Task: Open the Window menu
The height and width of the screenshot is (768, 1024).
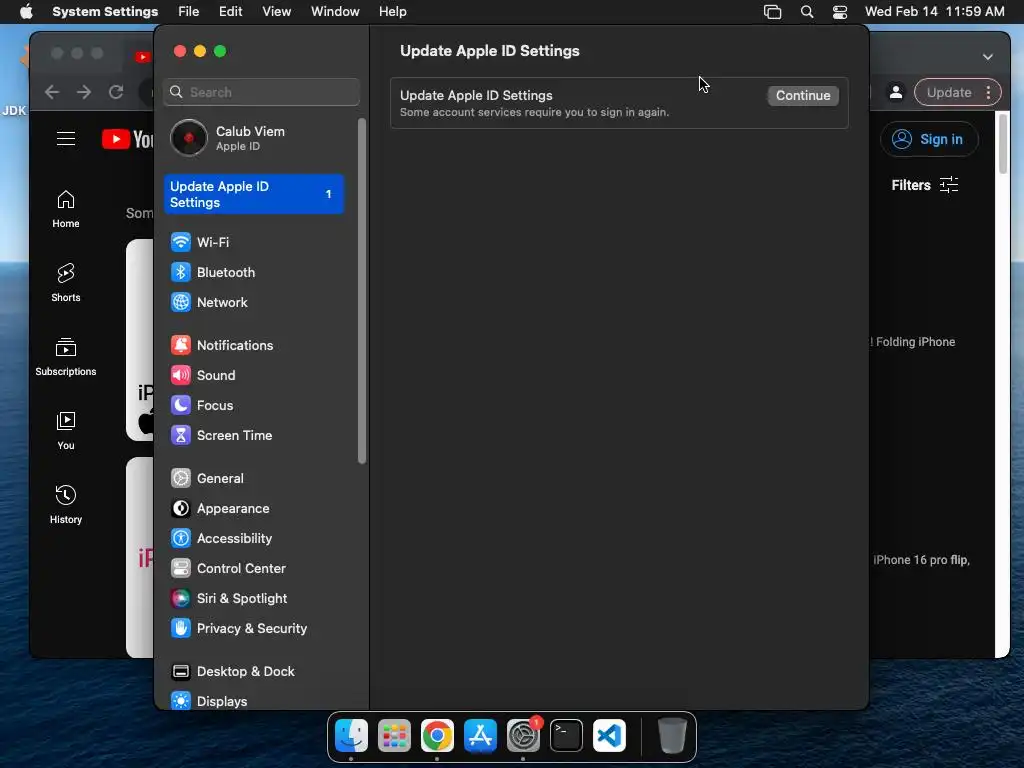Action: click(x=335, y=12)
